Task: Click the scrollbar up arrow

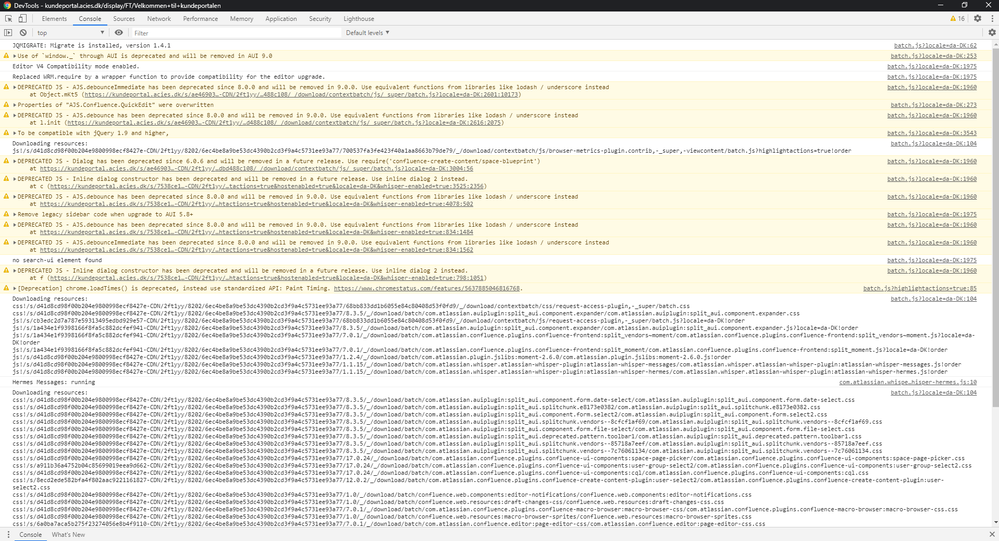Action: tap(995, 43)
